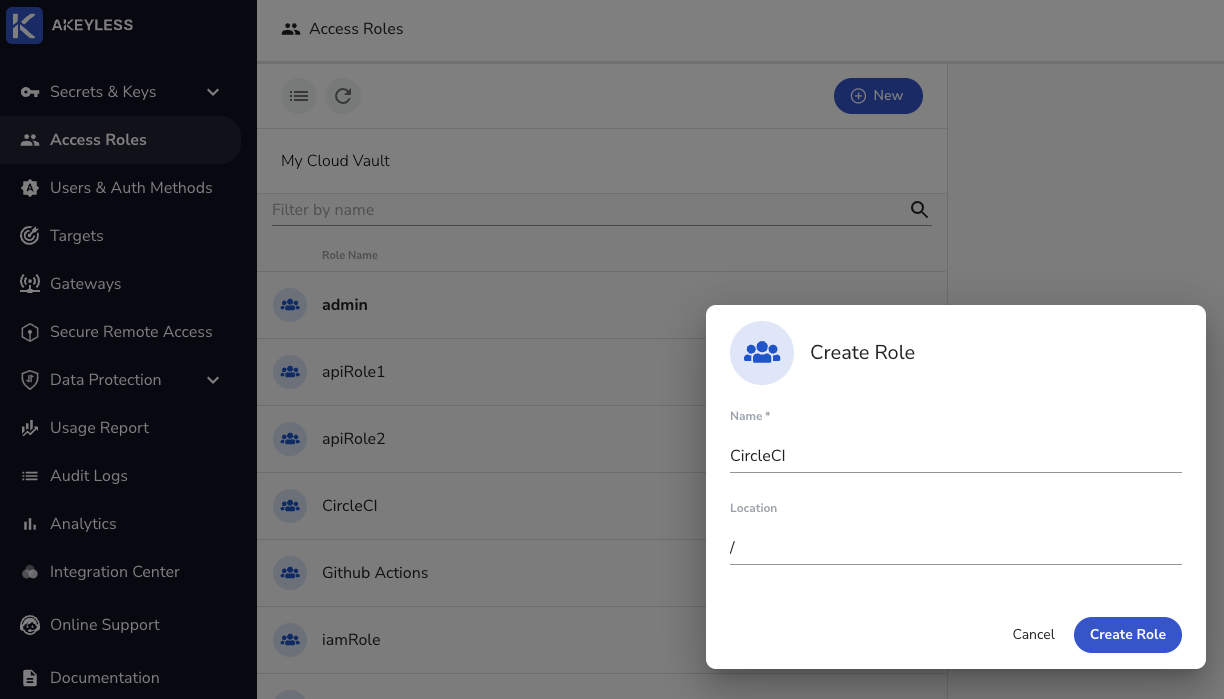Click the Integration Center icon
The width and height of the screenshot is (1224, 699).
(x=30, y=572)
